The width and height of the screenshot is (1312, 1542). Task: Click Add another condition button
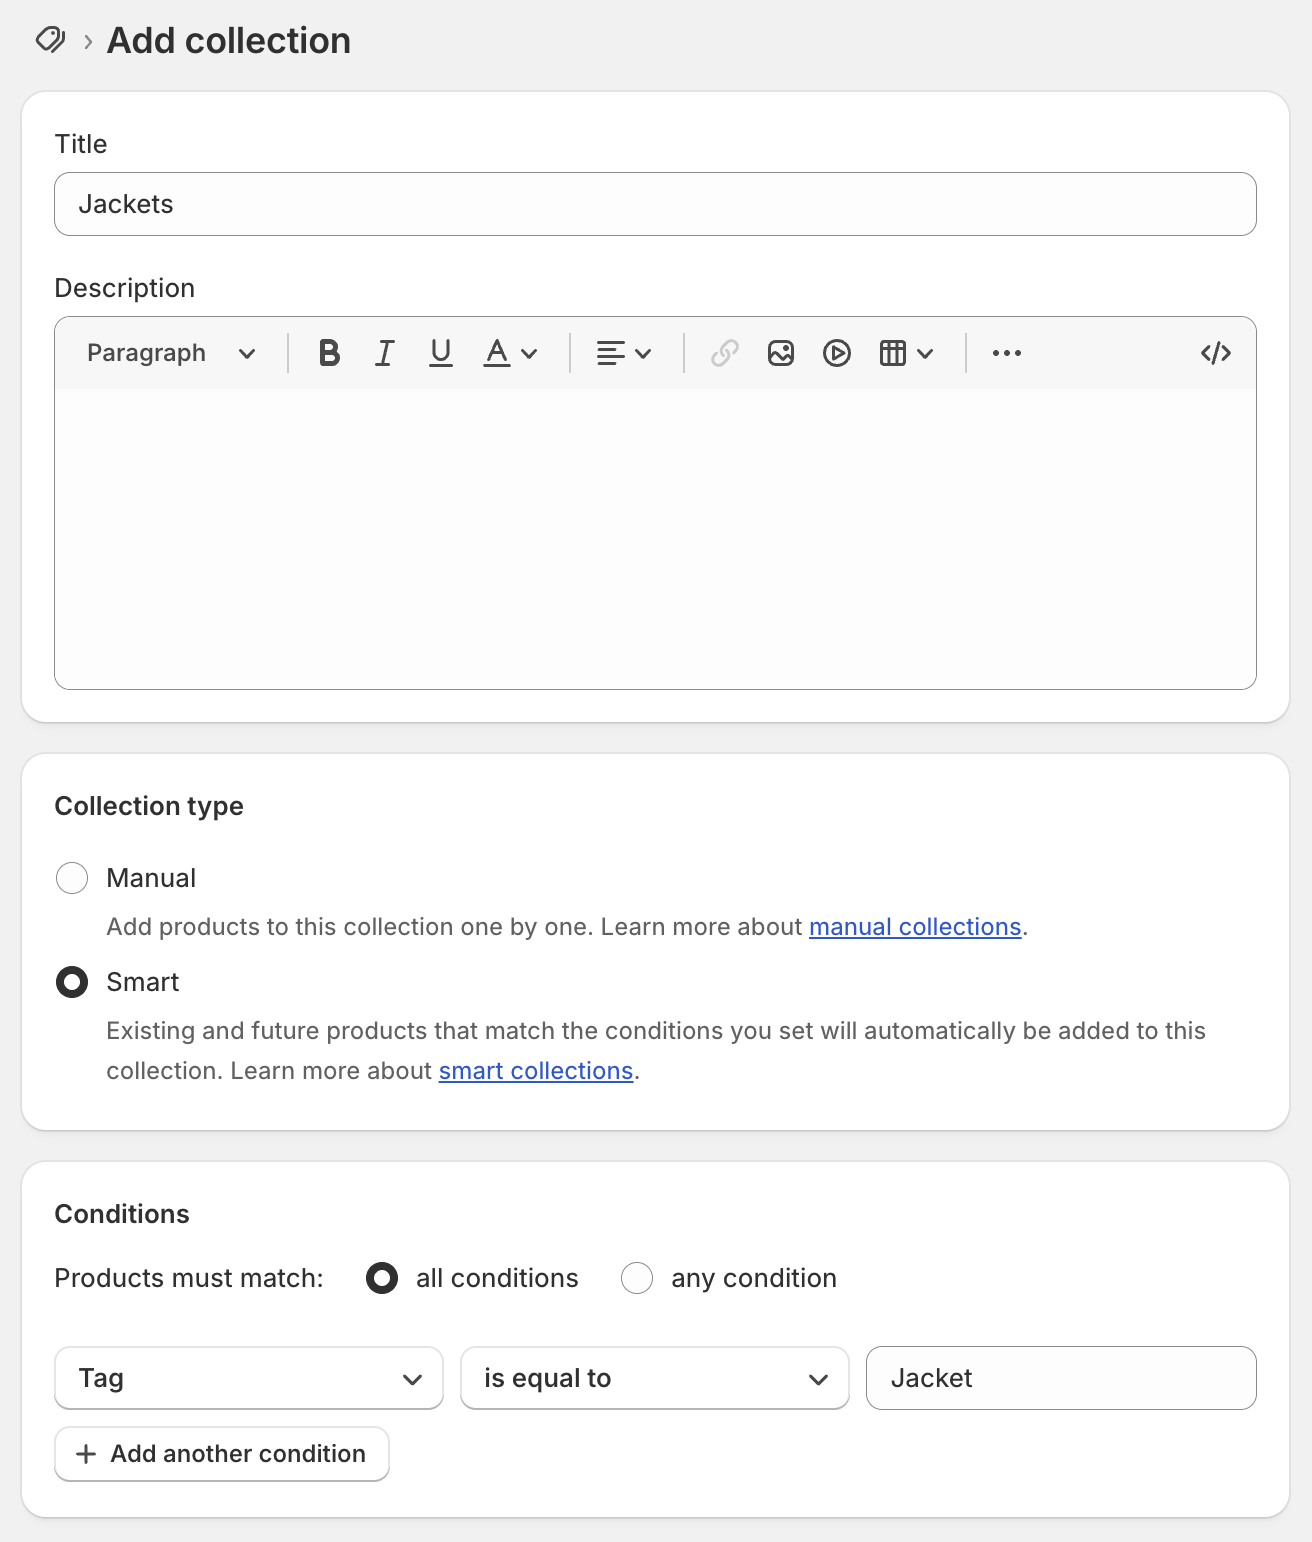point(222,1454)
